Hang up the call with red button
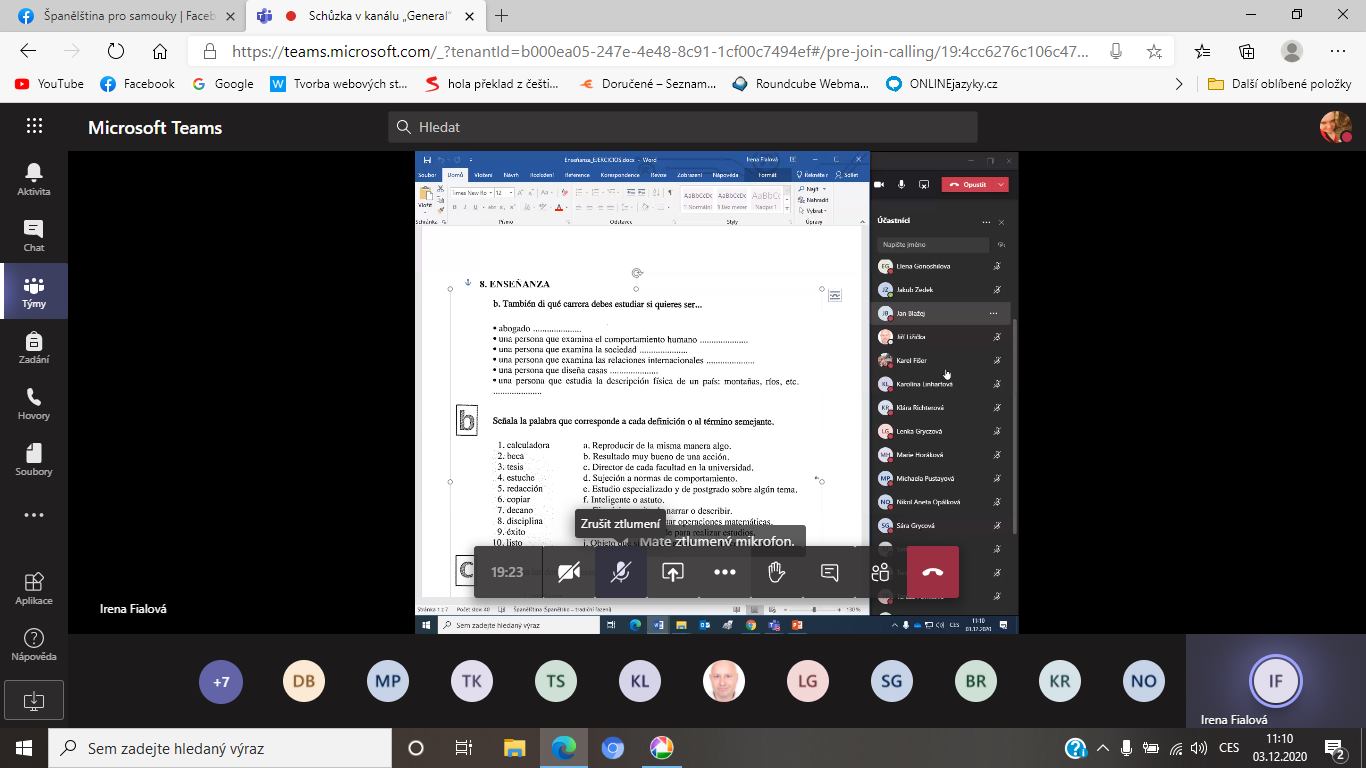The image size is (1366, 768). [x=932, y=572]
